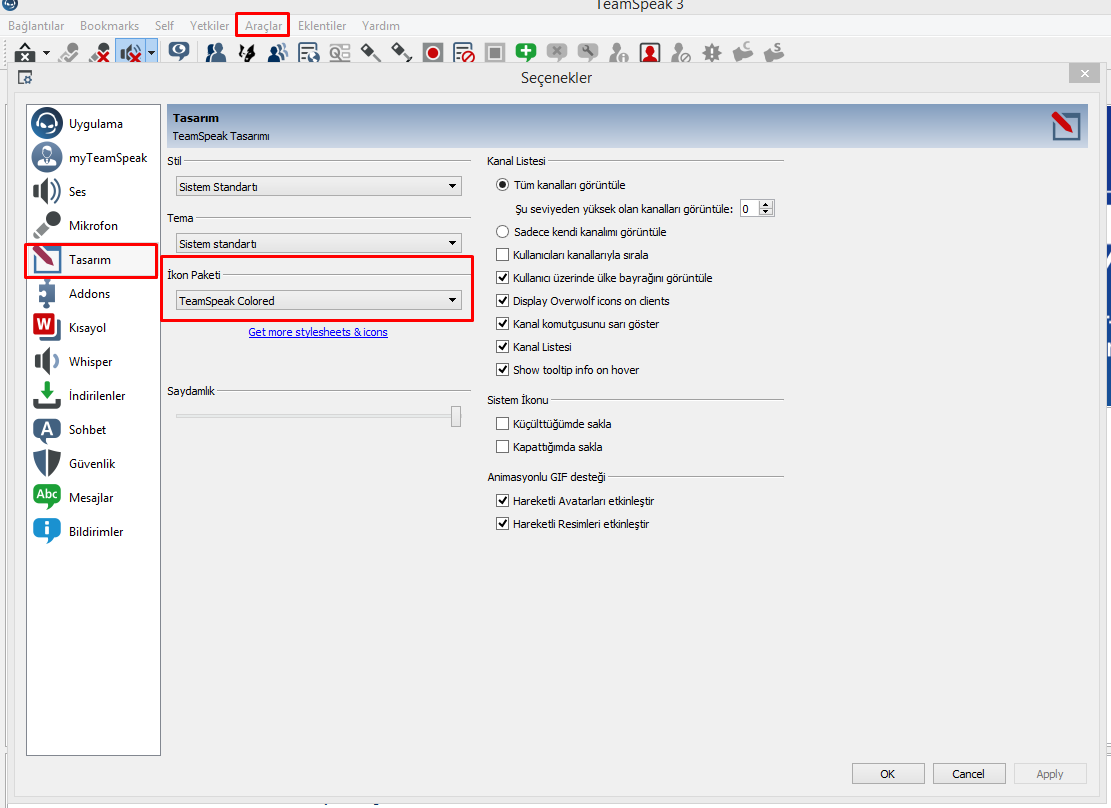Screen dimensions: 1111x808
Task: Open the mute speakers dropdown arrow
Action: pos(152,53)
